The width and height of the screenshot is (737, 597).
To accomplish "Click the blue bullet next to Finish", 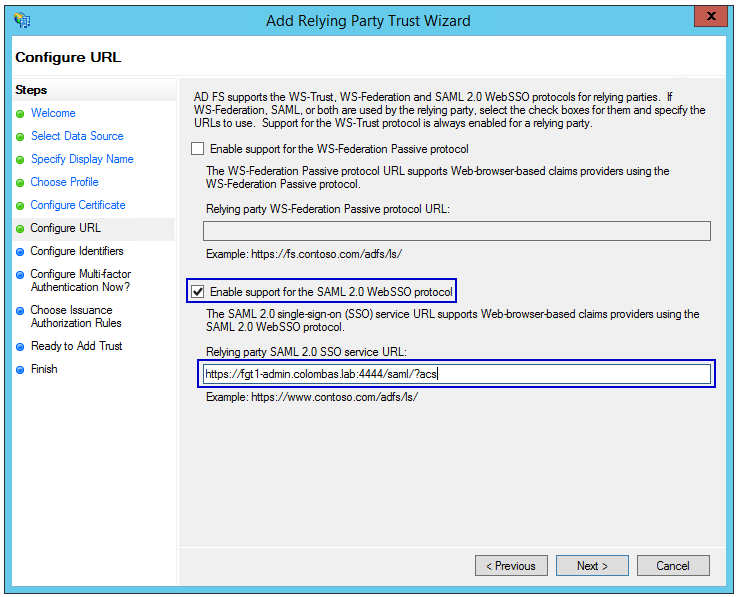I will [x=20, y=370].
